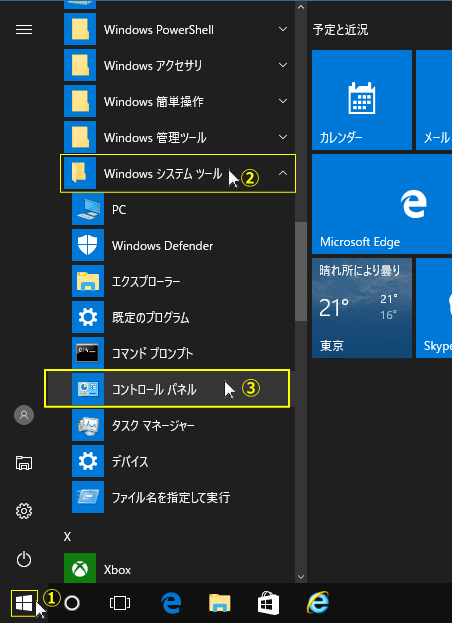Expand Windows PowerShell folder chevron
Image resolution: width=452 pixels, height=623 pixels.
click(x=283, y=29)
